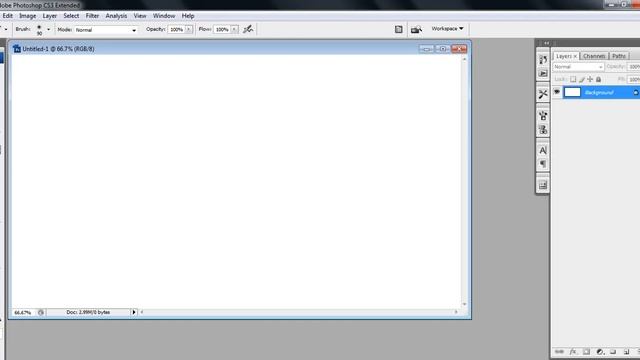Click the Opacity value field in options bar
Image resolution: width=640 pixels, height=360 pixels.
[176, 29]
